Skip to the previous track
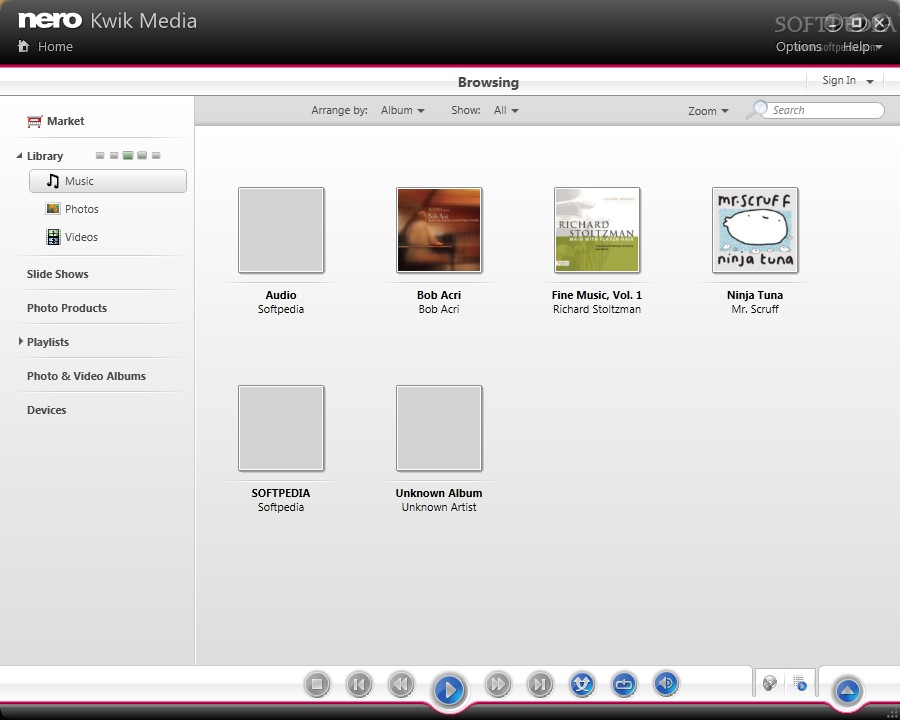 [359, 684]
